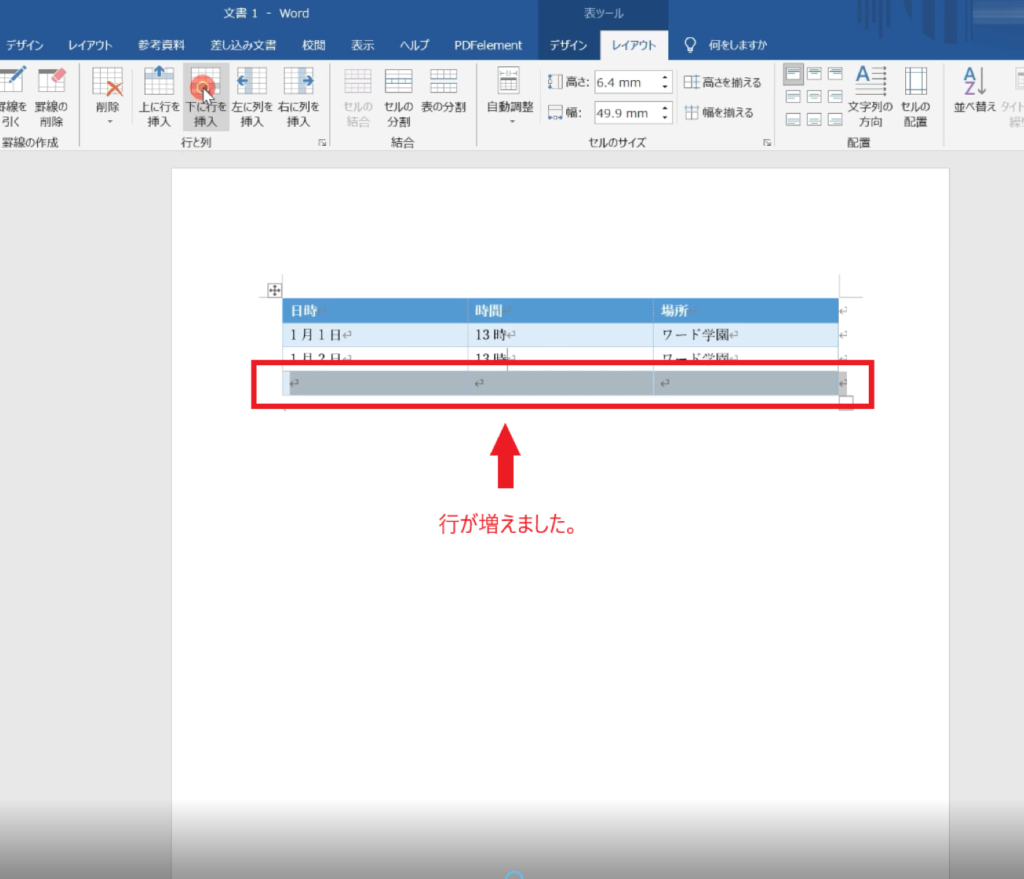Open 行と列 group dialog launcher
Image resolution: width=1024 pixels, height=879 pixels.
(x=322, y=143)
